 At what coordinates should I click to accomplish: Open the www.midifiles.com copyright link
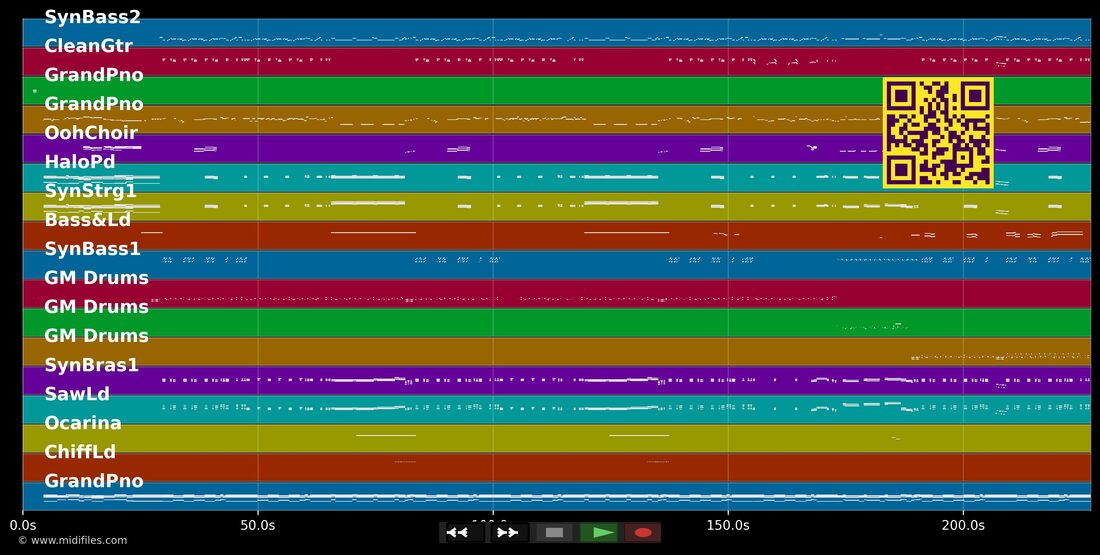pyautogui.click(x=73, y=540)
